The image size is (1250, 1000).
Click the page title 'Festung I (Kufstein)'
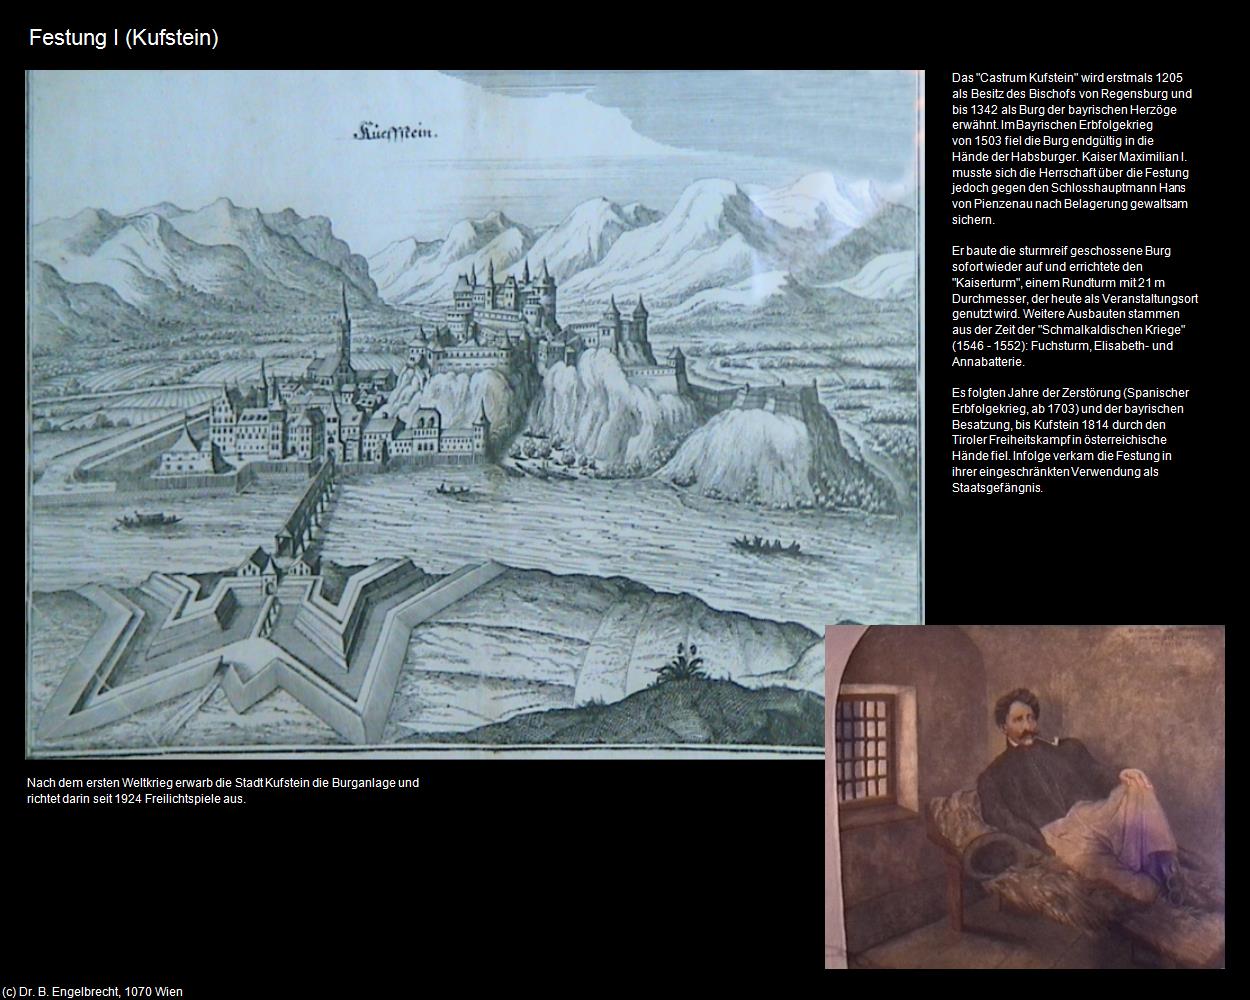[x=124, y=38]
